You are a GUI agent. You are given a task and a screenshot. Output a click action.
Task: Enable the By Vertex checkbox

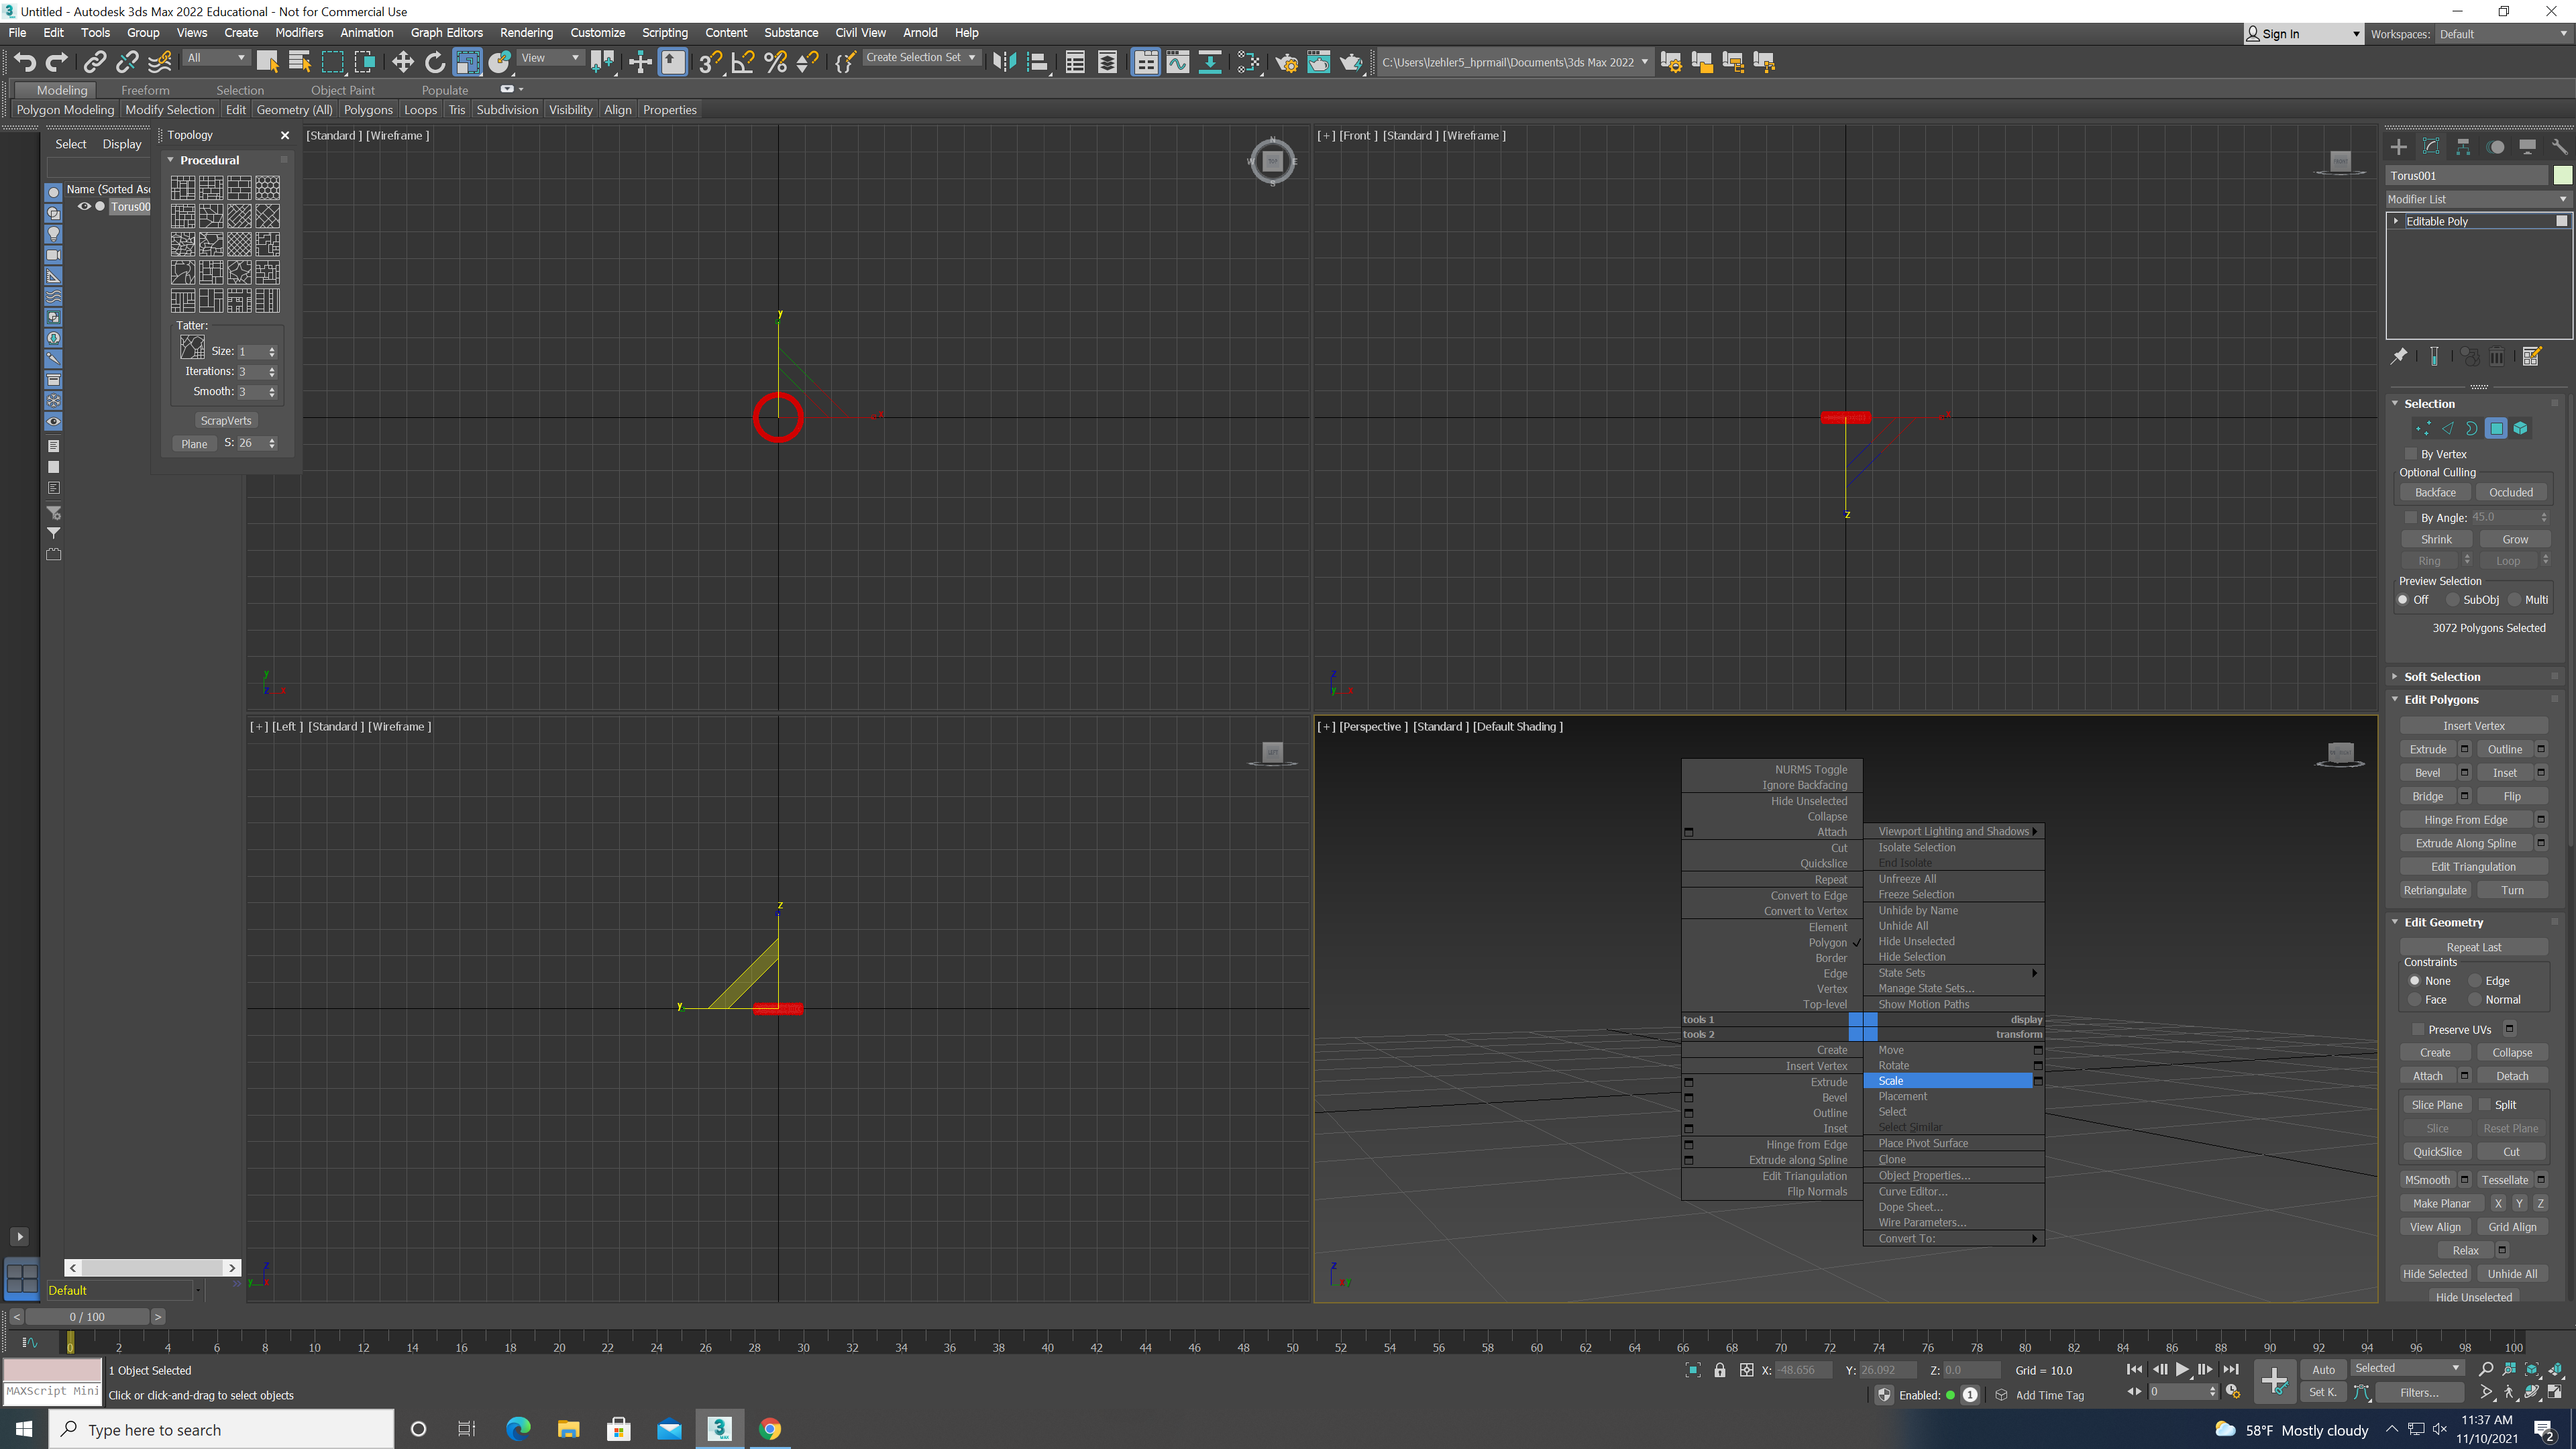(x=2410, y=453)
